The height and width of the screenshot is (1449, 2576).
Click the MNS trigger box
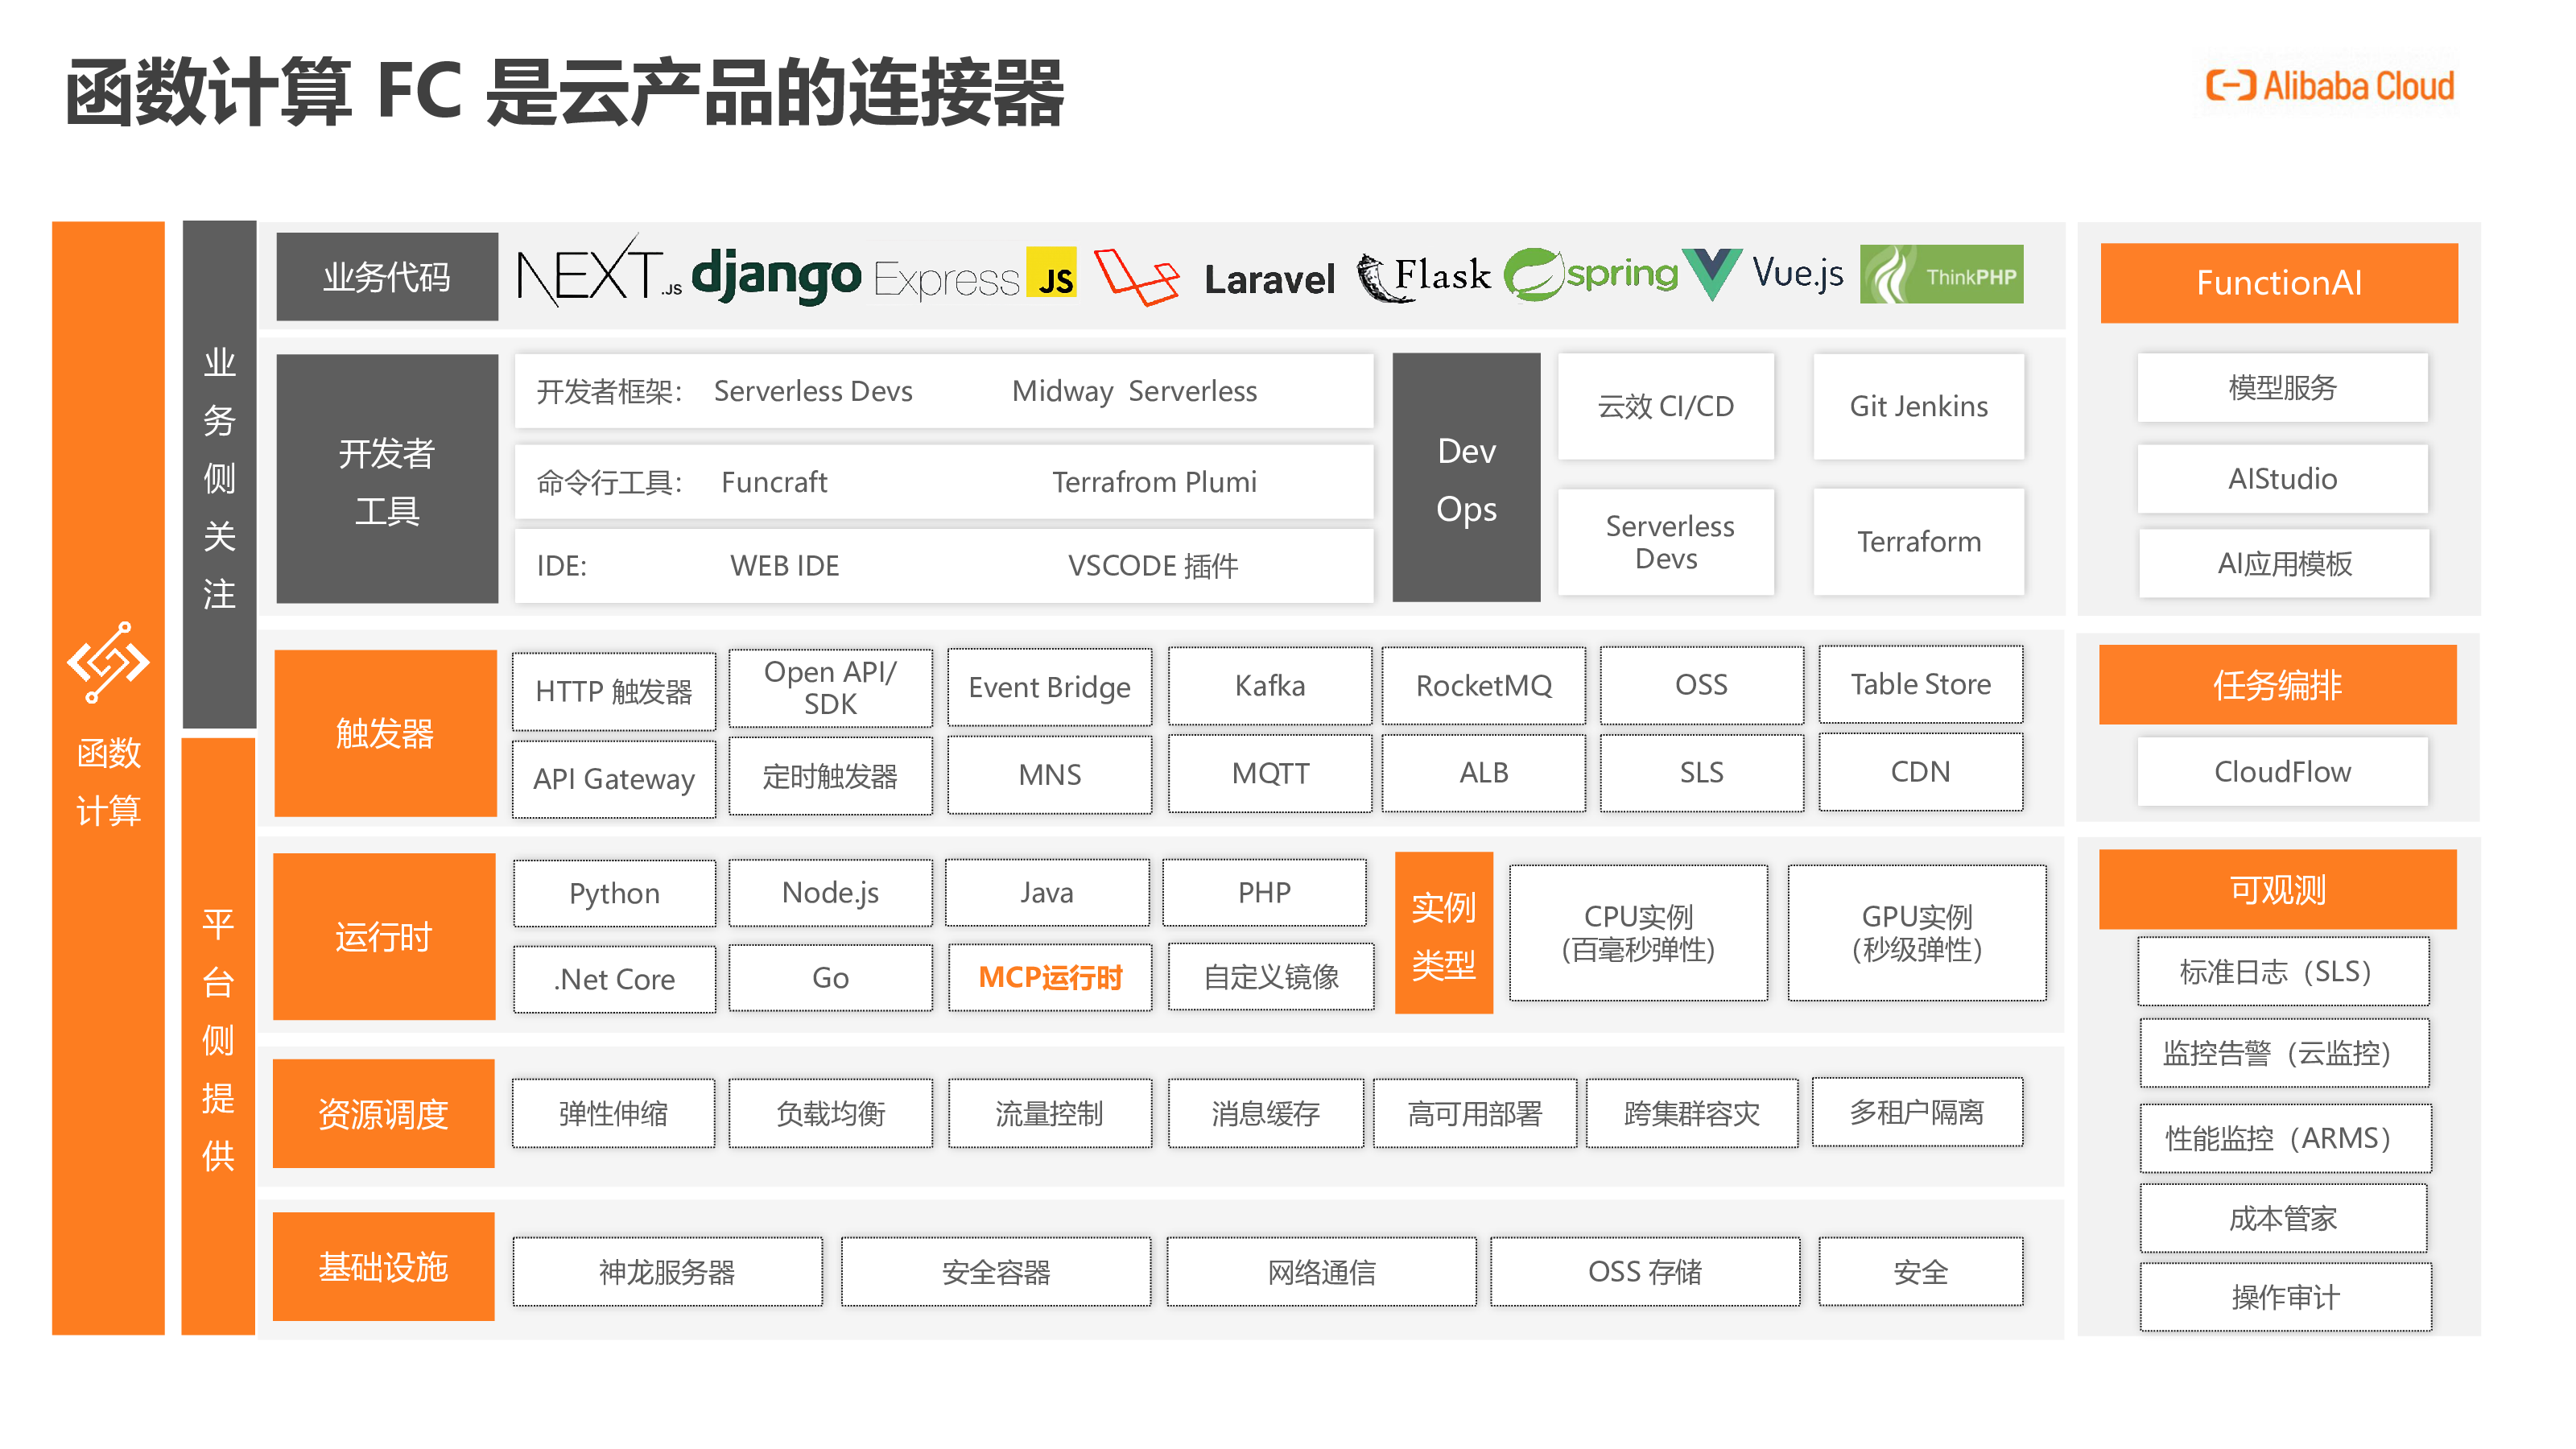tap(1049, 775)
